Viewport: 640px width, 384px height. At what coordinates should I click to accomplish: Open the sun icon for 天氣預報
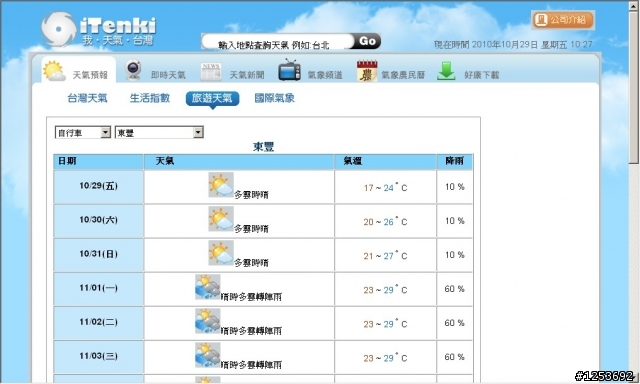pyautogui.click(x=54, y=71)
